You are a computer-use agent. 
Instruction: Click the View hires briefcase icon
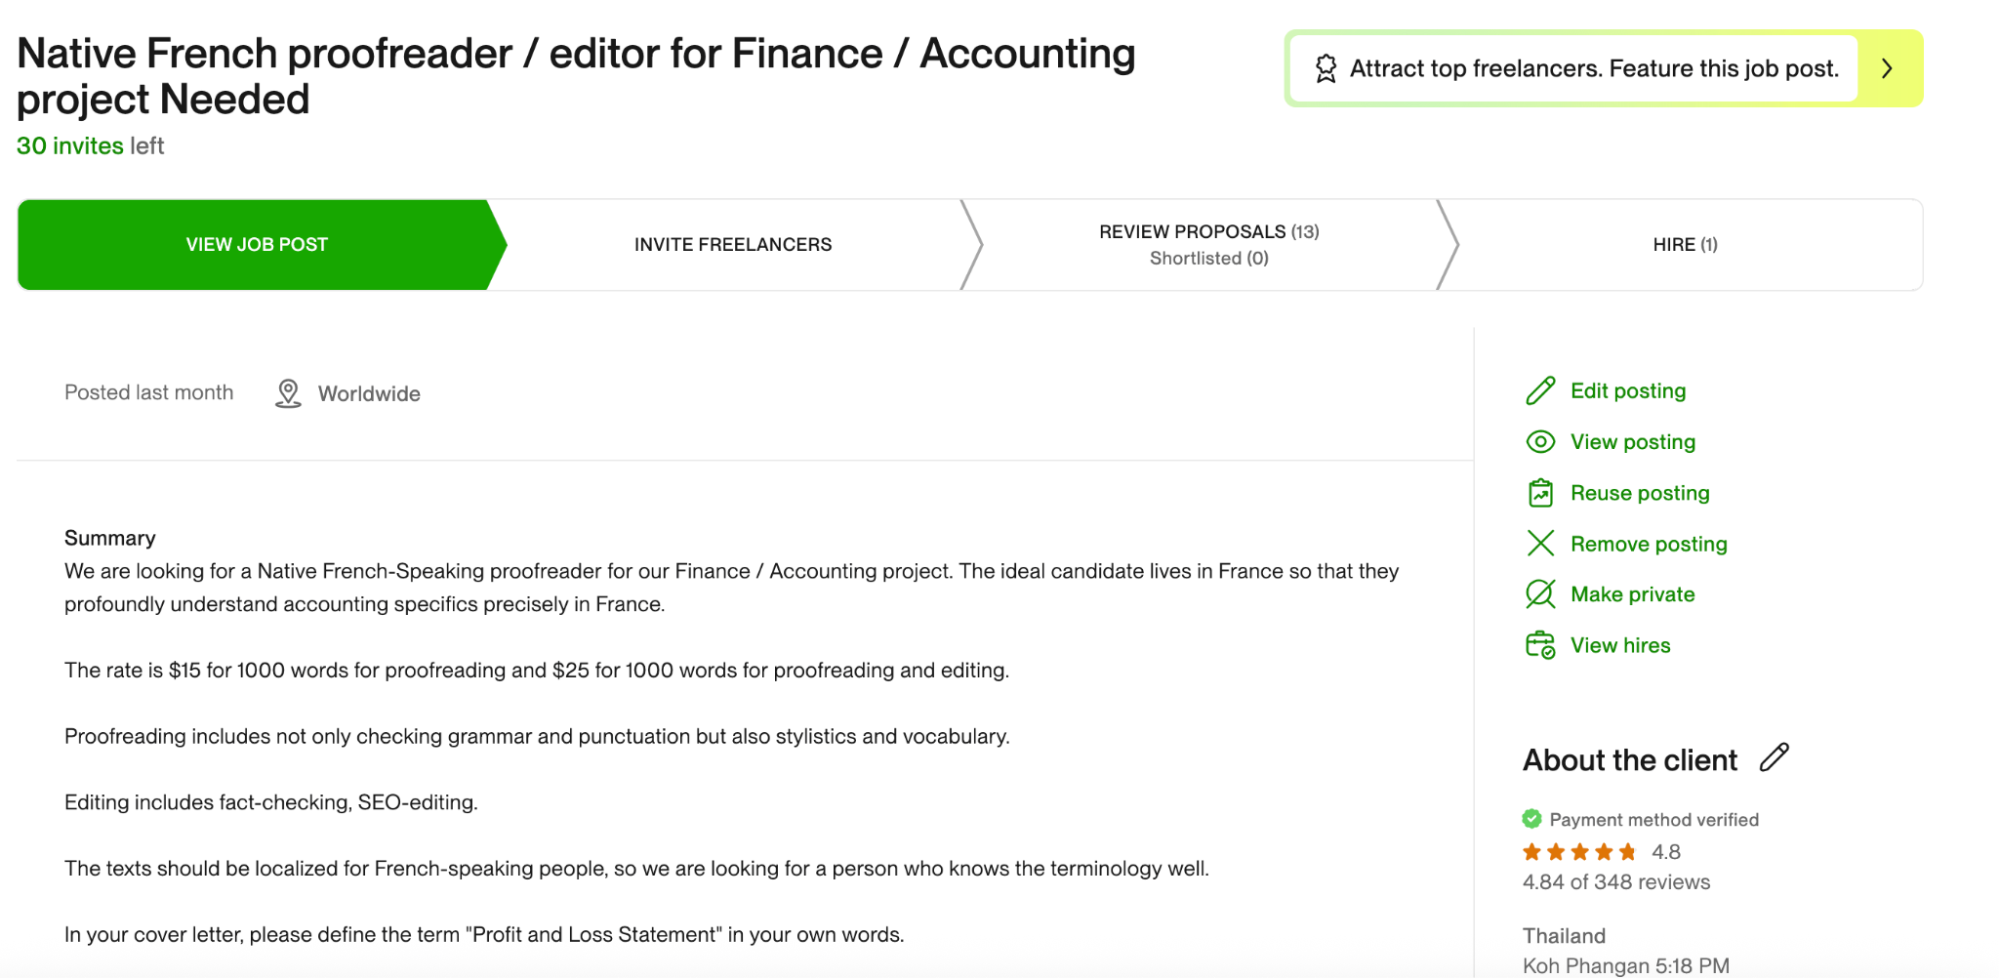click(x=1540, y=645)
